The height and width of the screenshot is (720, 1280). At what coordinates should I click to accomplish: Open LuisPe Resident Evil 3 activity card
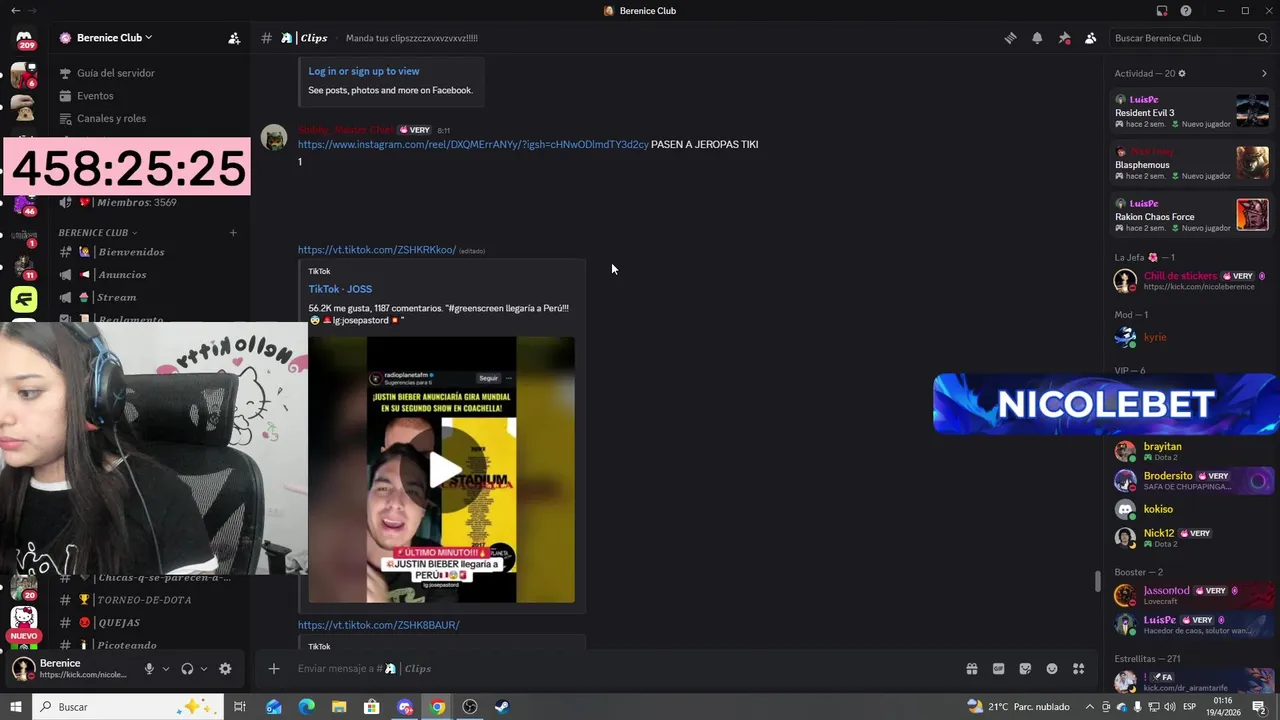click(x=1192, y=111)
